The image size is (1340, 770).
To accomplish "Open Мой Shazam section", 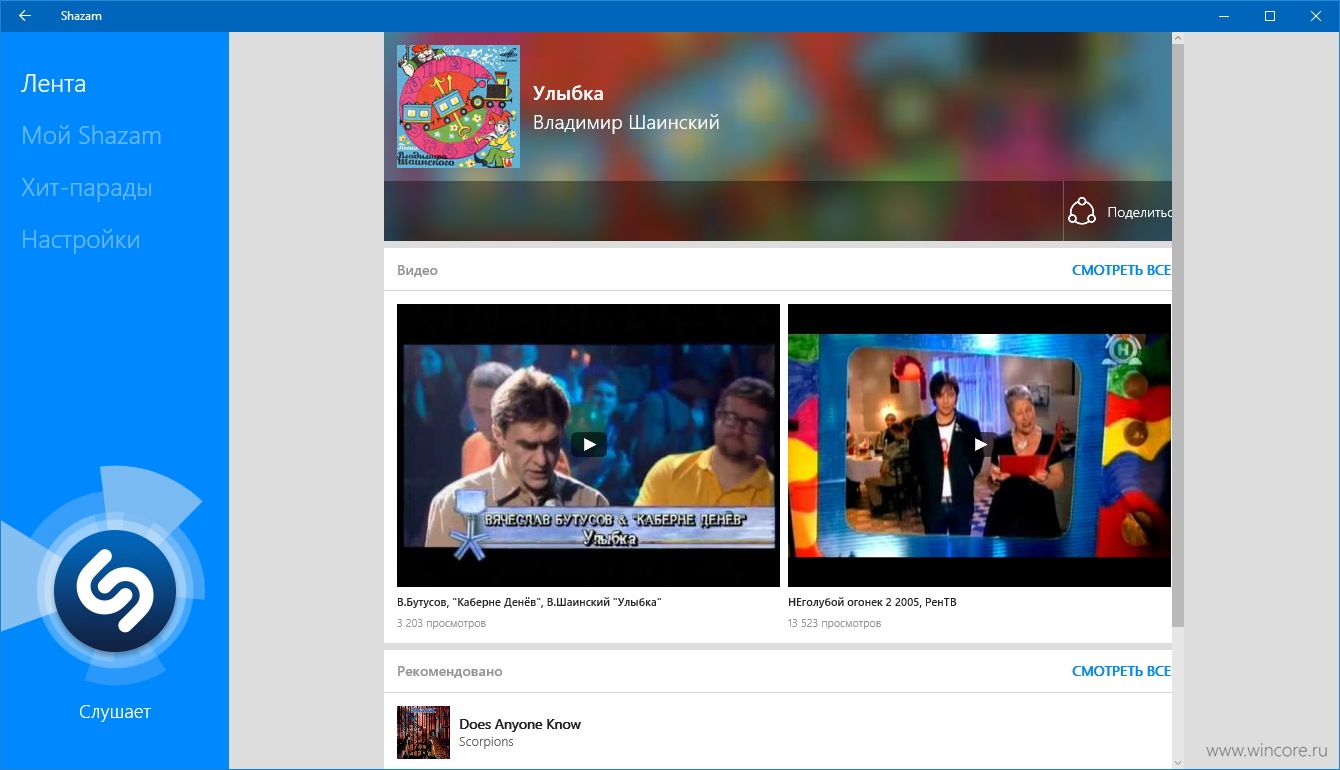I will point(91,136).
